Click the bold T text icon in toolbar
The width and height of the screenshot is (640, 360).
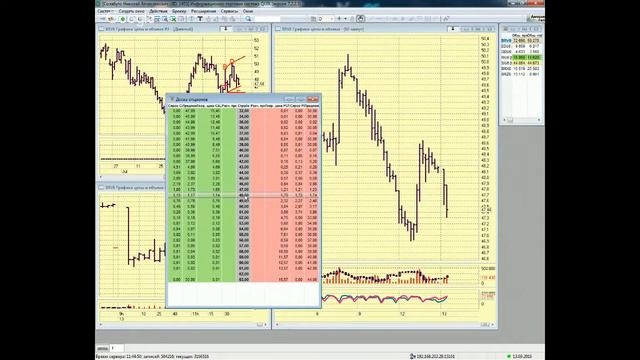(x=200, y=19)
